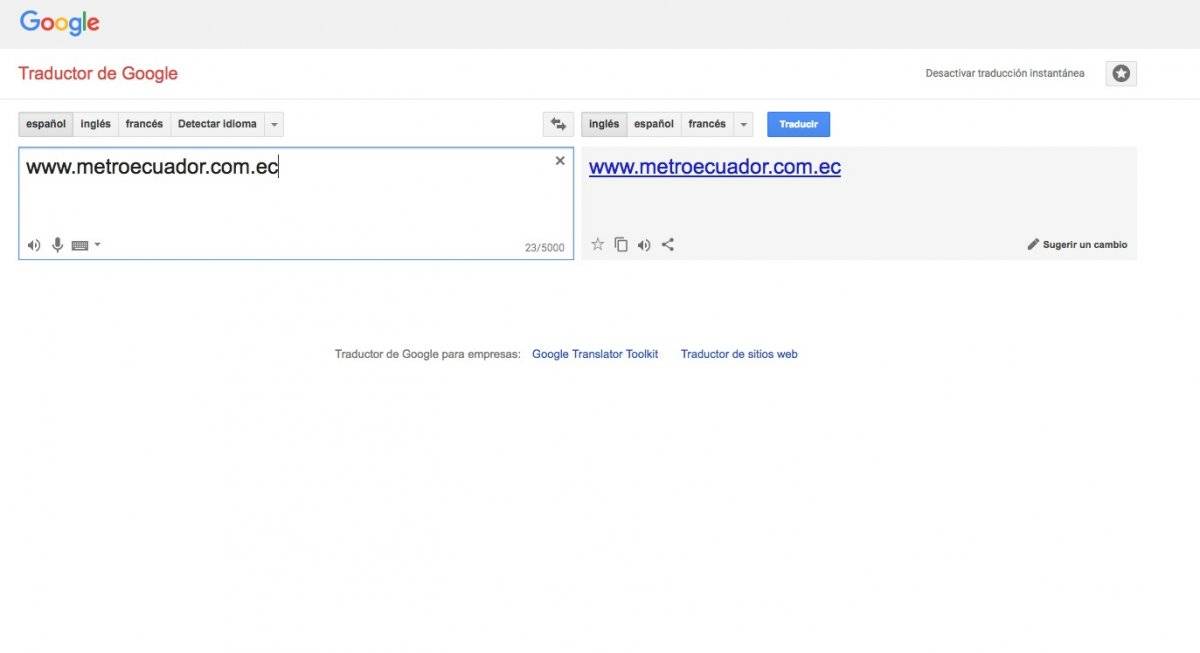Click 'Traductor de Google para empresas:' text

[x=428, y=354]
